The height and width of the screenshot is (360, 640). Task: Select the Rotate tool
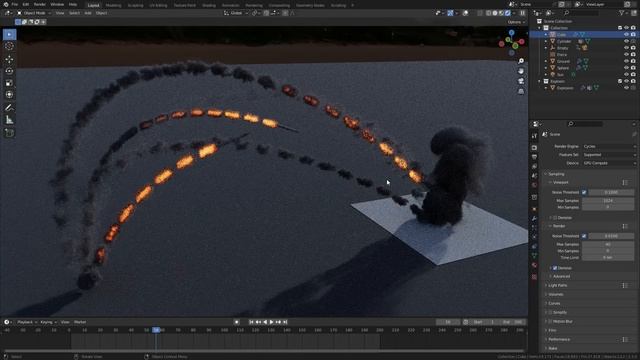pos(9,71)
